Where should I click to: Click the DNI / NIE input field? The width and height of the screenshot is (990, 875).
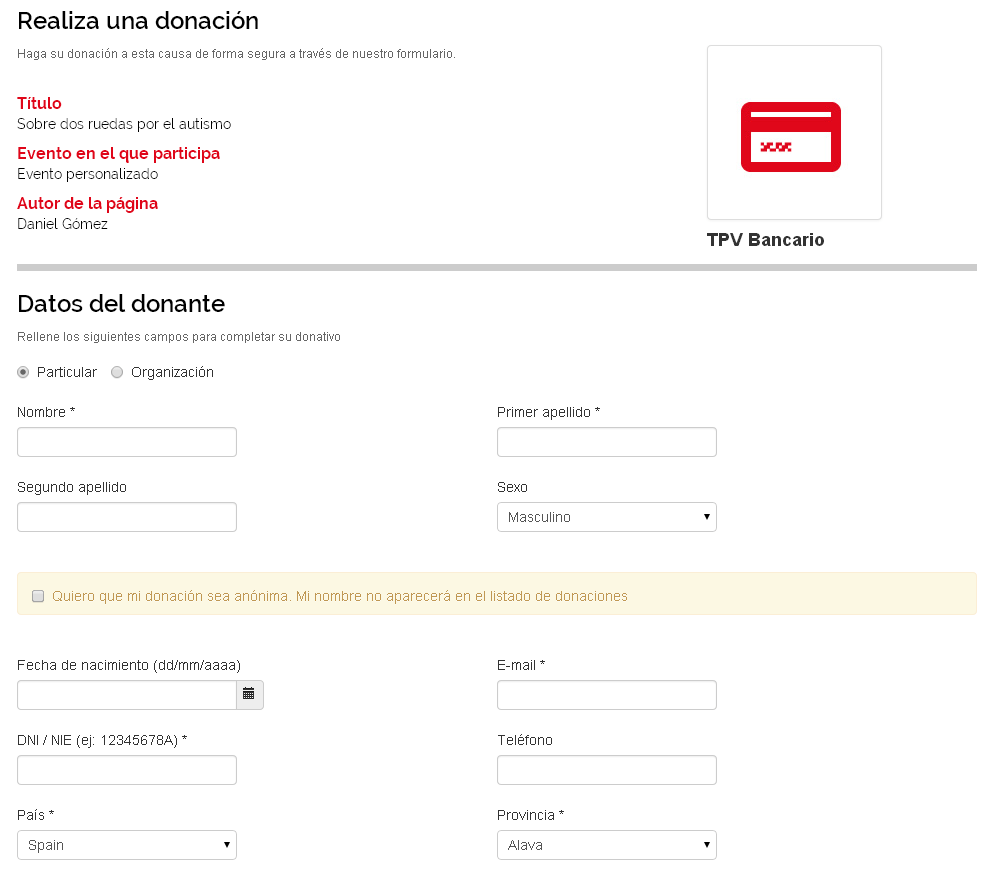[x=127, y=770]
